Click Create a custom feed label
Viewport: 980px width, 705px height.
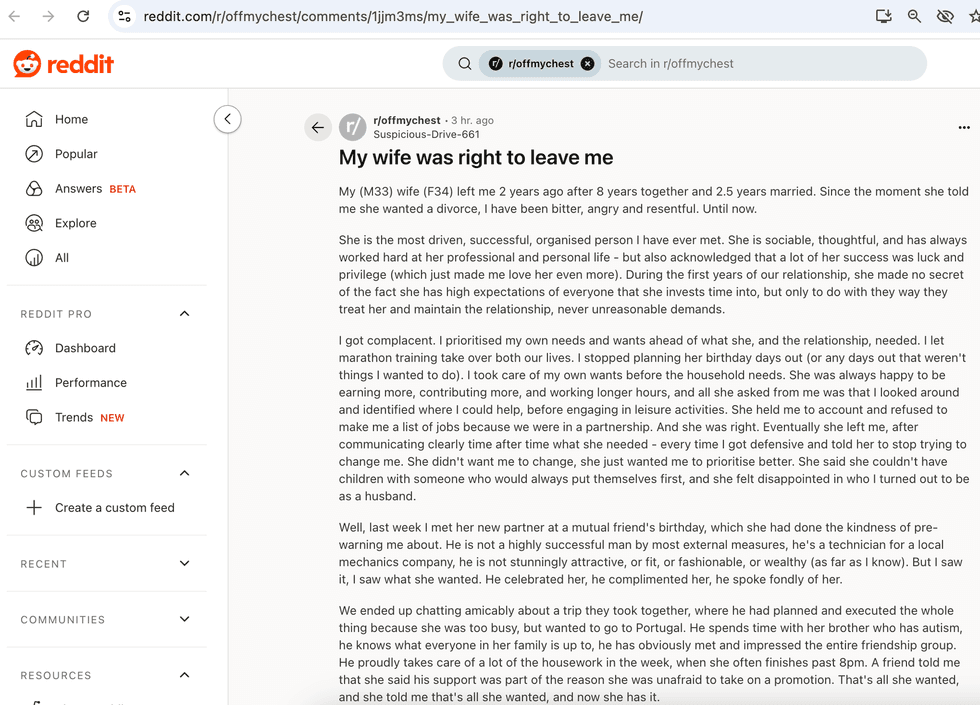pos(114,508)
